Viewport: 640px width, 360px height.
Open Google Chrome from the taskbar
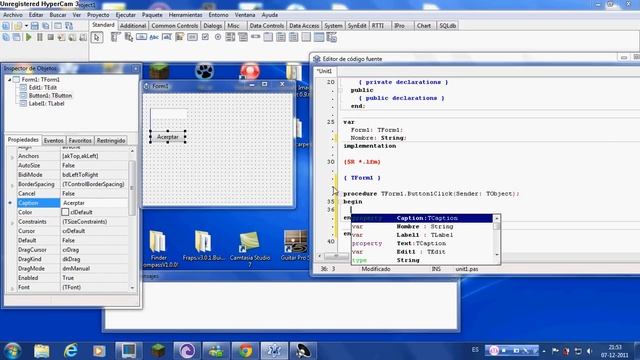coord(245,351)
